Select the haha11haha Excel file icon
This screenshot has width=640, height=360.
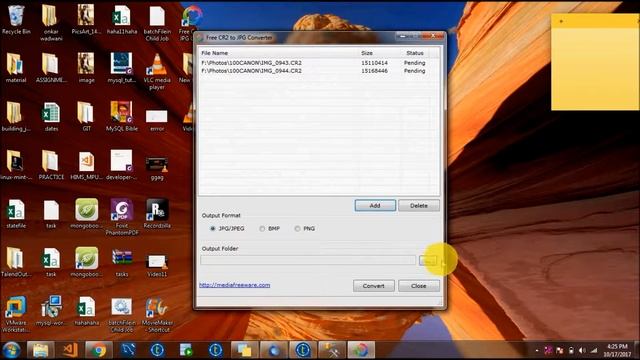[122, 19]
